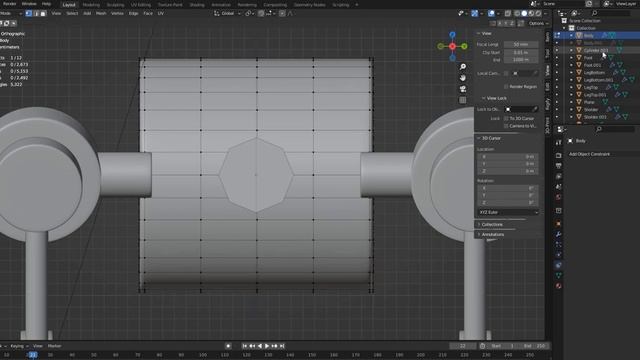Open the Vertex menu

pyautogui.click(x=117, y=13)
